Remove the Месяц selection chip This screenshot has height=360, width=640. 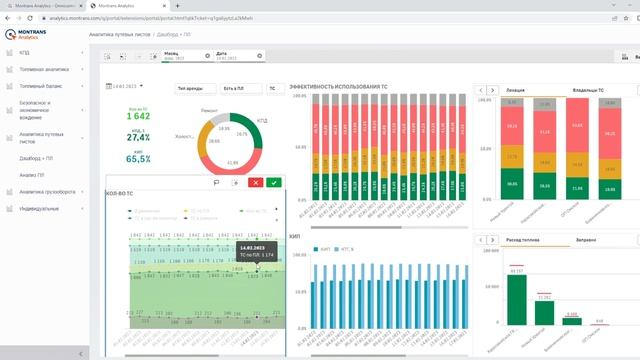207,56
